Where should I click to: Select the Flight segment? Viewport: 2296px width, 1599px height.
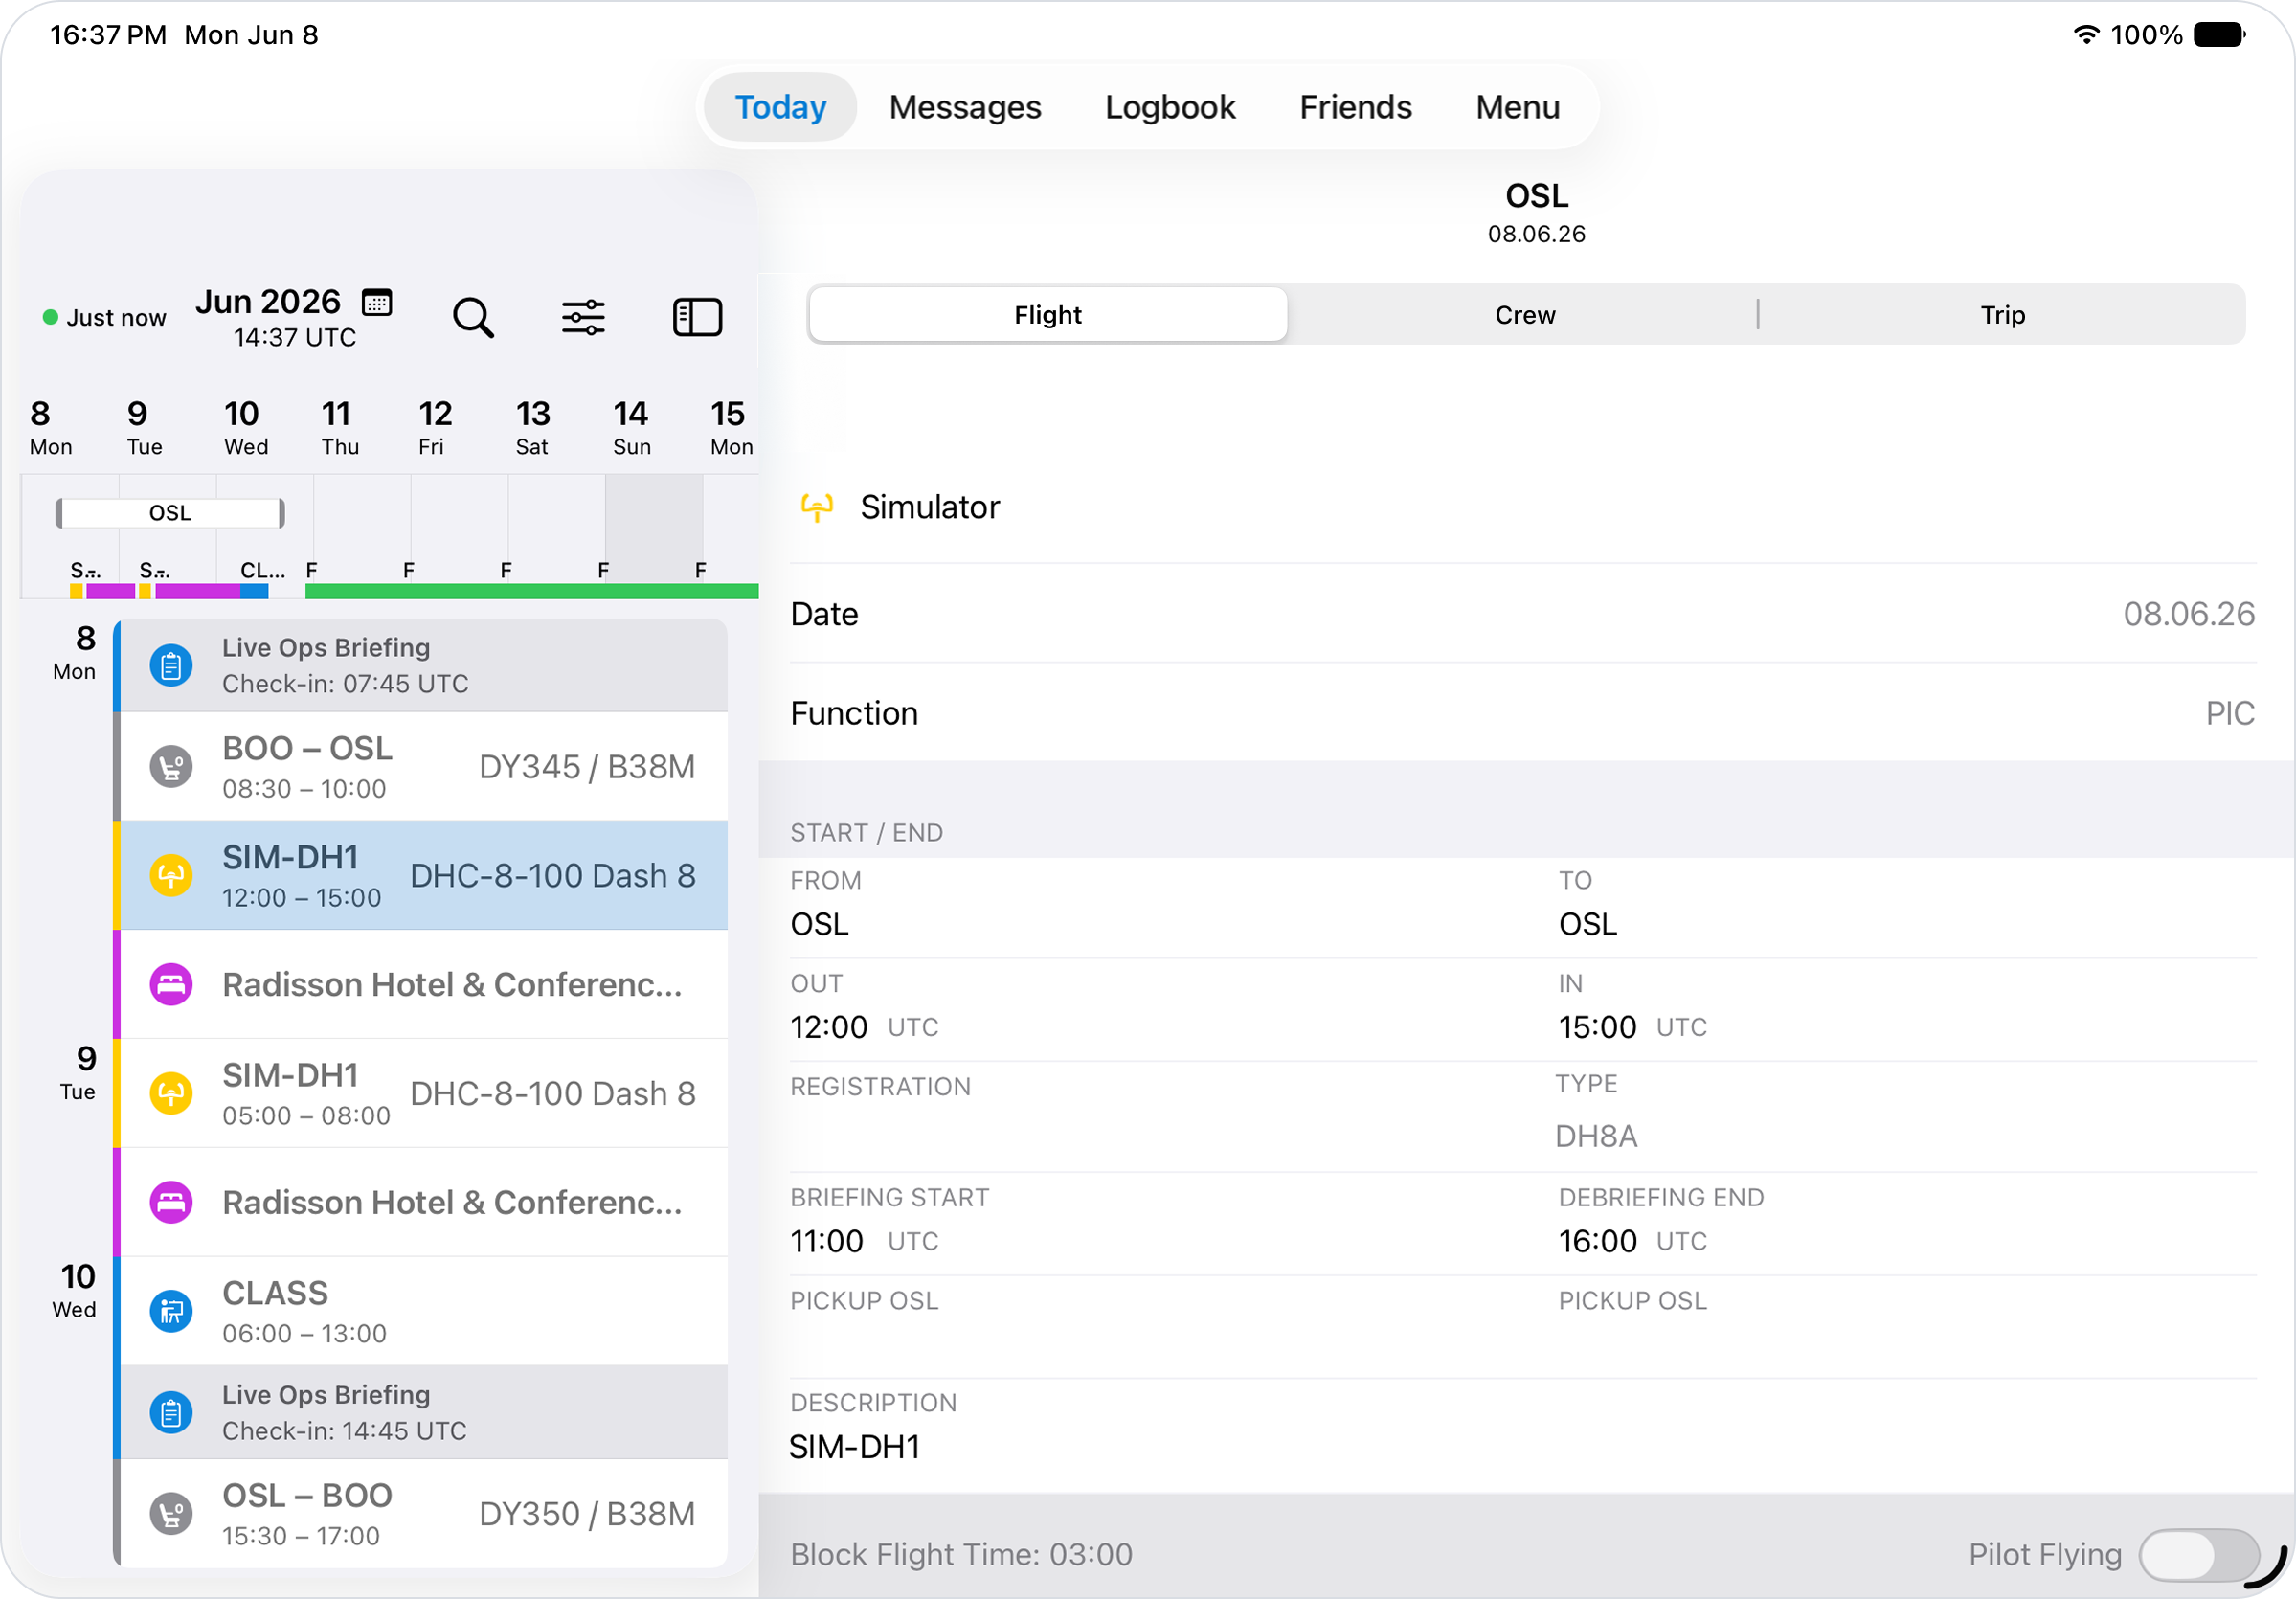click(1047, 315)
